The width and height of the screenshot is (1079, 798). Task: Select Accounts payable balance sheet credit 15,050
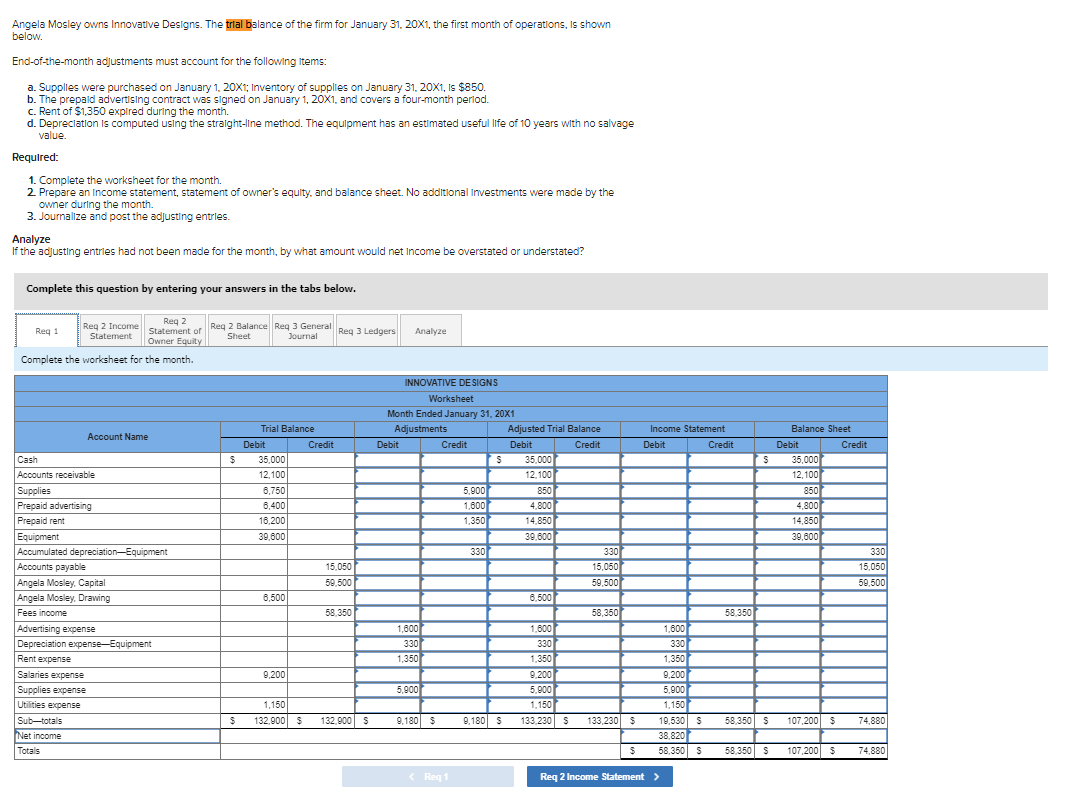pyautogui.click(x=854, y=567)
